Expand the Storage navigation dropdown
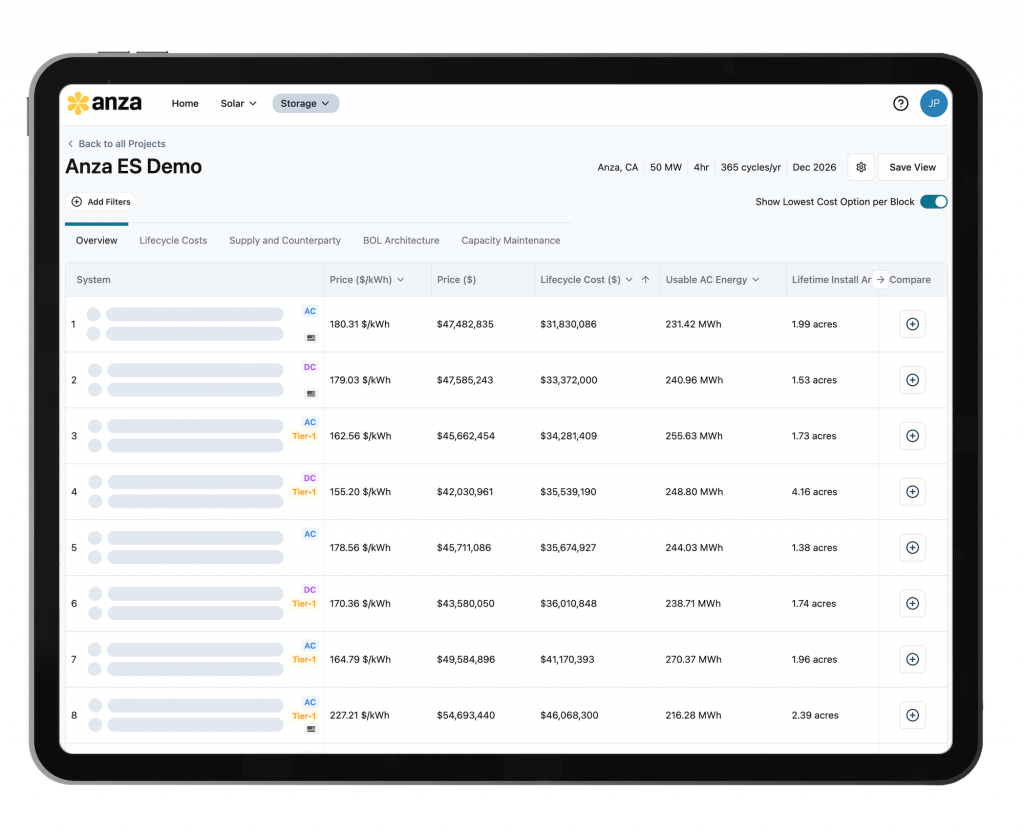The height and width of the screenshot is (834, 1024). click(305, 103)
